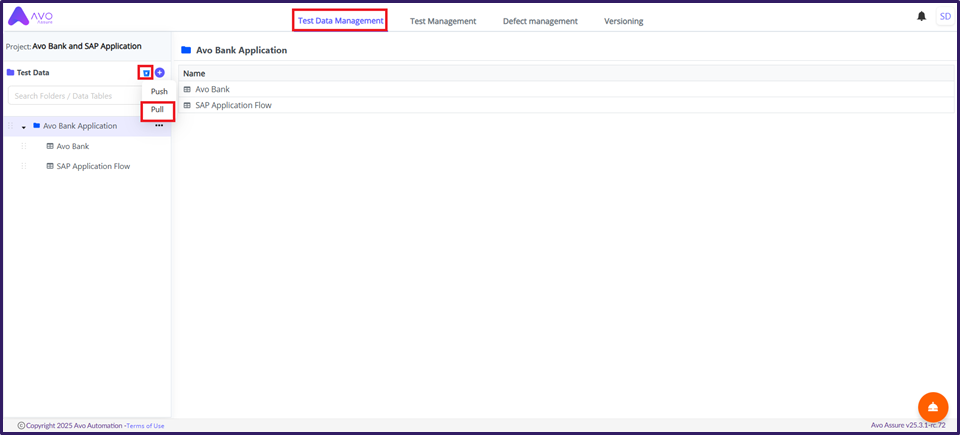Screen dimensions: 960x435
Task: Go to the Defect management tab
Action: click(540, 21)
